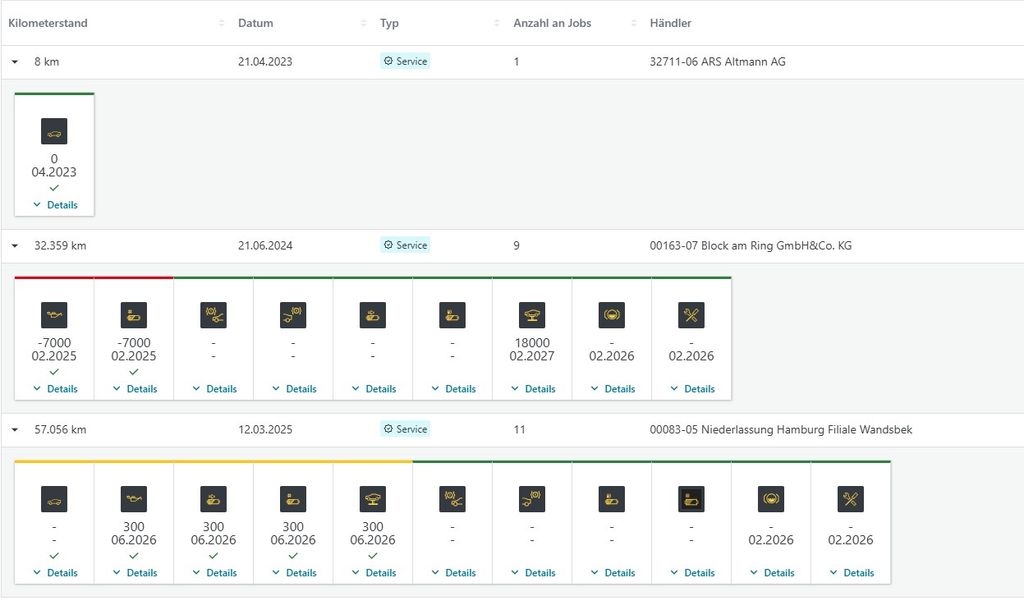1024x600 pixels.
Task: Click the oil can icon in the 57.056 km row
Action: coord(134,500)
